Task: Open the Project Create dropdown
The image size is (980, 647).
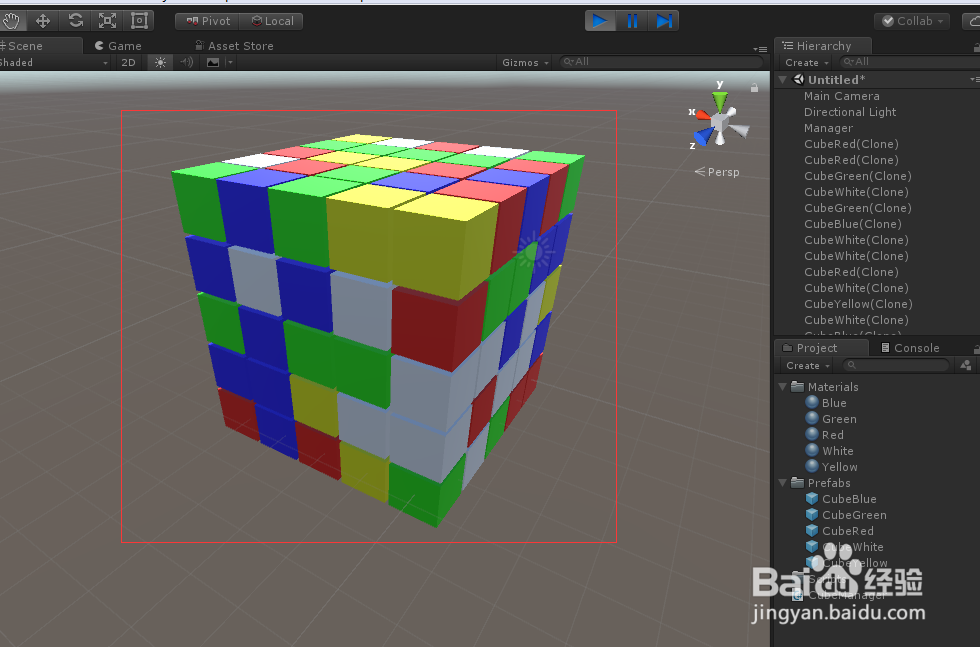Action: pyautogui.click(x=808, y=366)
